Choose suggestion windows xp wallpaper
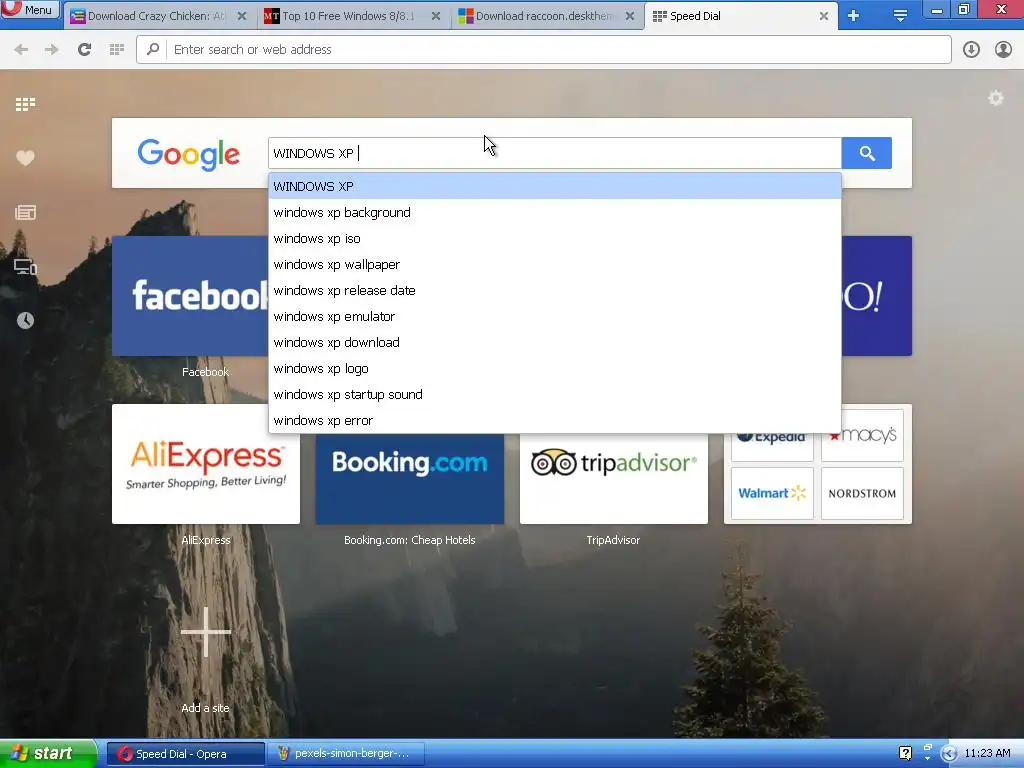This screenshot has width=1024, height=768. coord(554,264)
